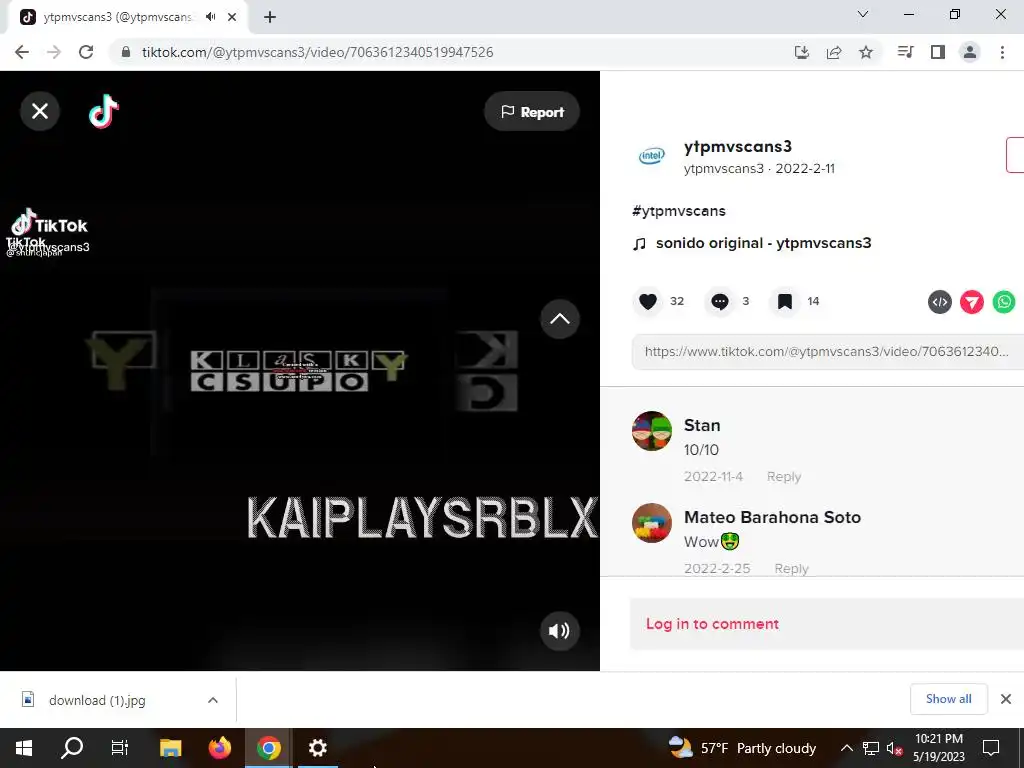Screen dimensions: 1024x768
Task: Close the TikTok video viewer
Action: click(x=40, y=111)
